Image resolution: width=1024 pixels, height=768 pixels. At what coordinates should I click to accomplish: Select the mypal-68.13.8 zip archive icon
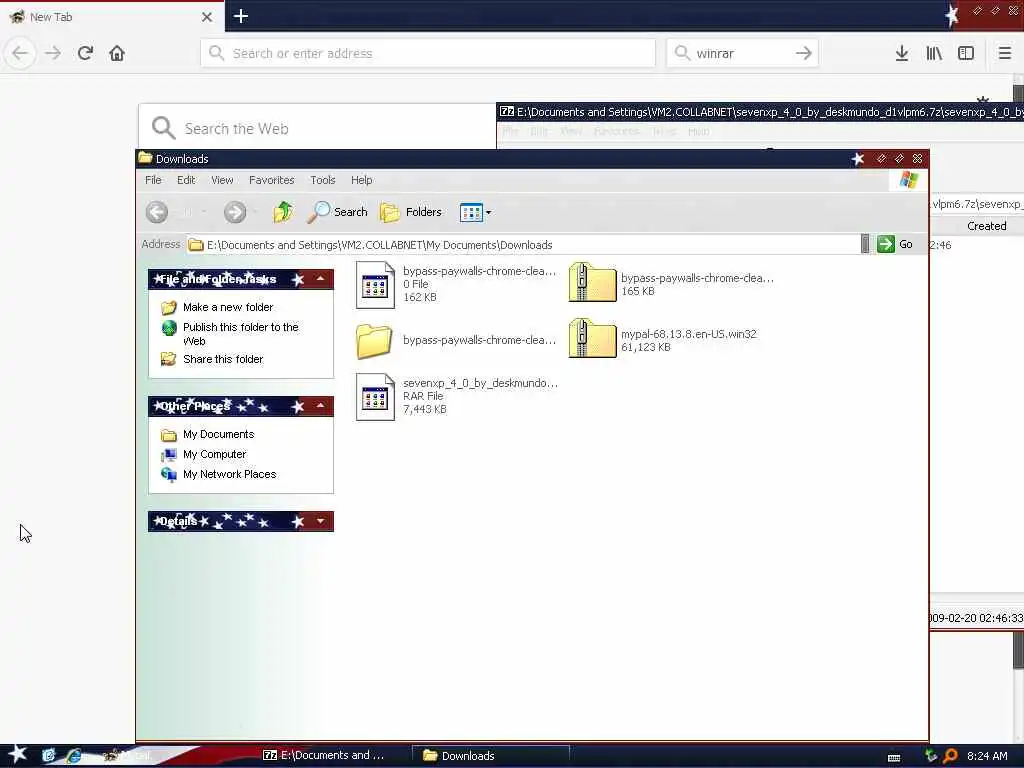click(x=592, y=338)
